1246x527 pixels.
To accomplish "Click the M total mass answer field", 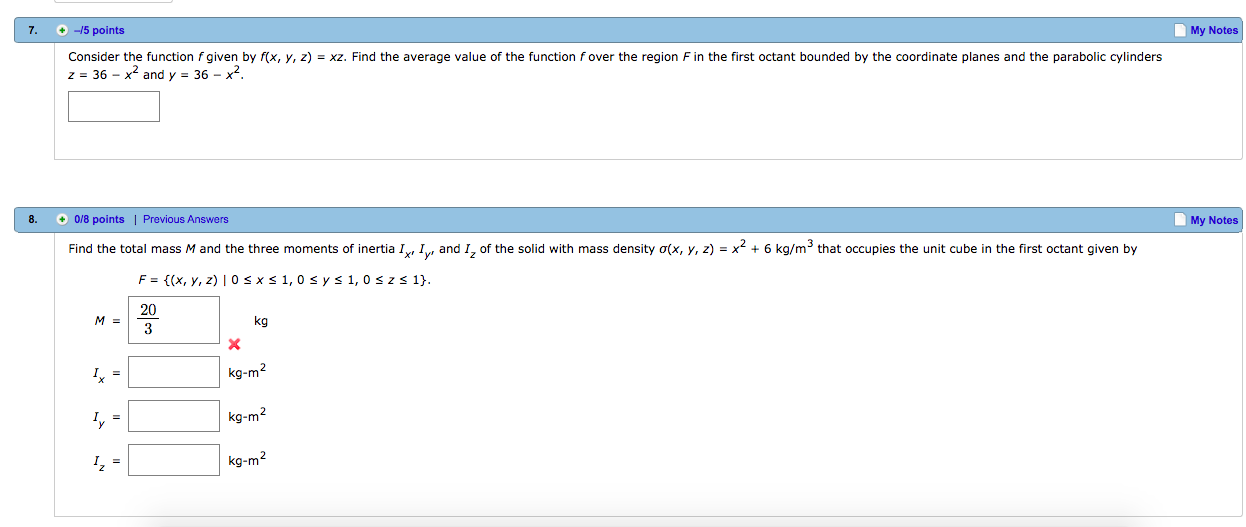I will (x=174, y=320).
